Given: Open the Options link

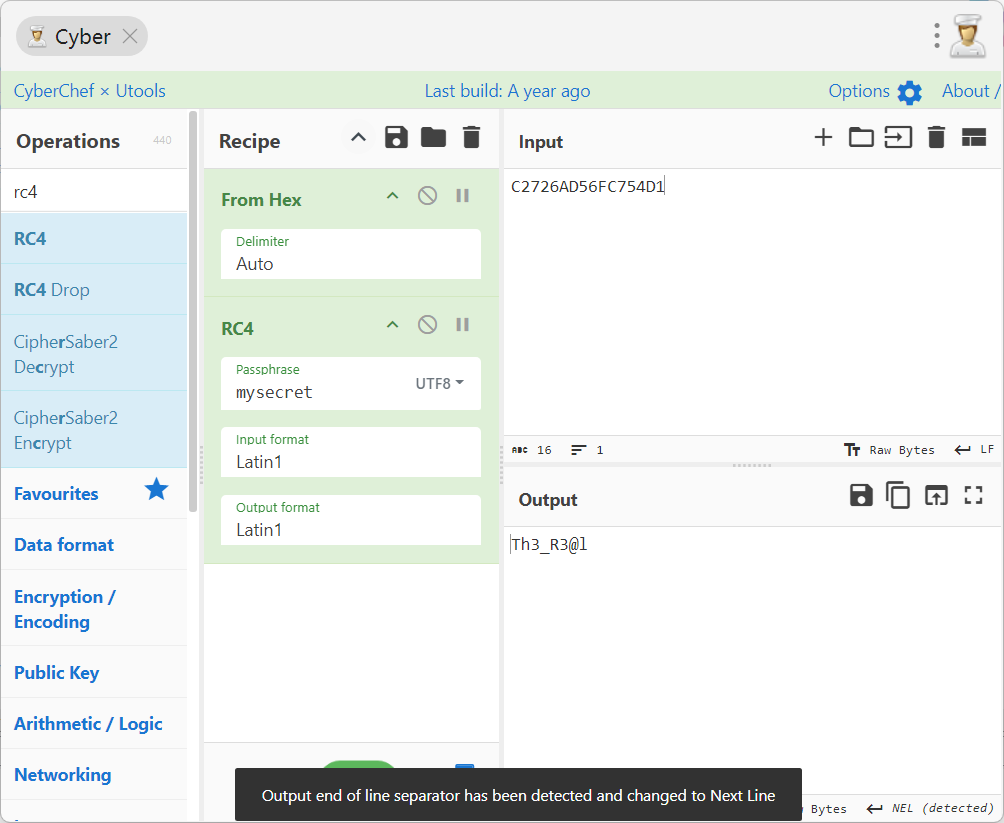Looking at the screenshot, I should (859, 91).
